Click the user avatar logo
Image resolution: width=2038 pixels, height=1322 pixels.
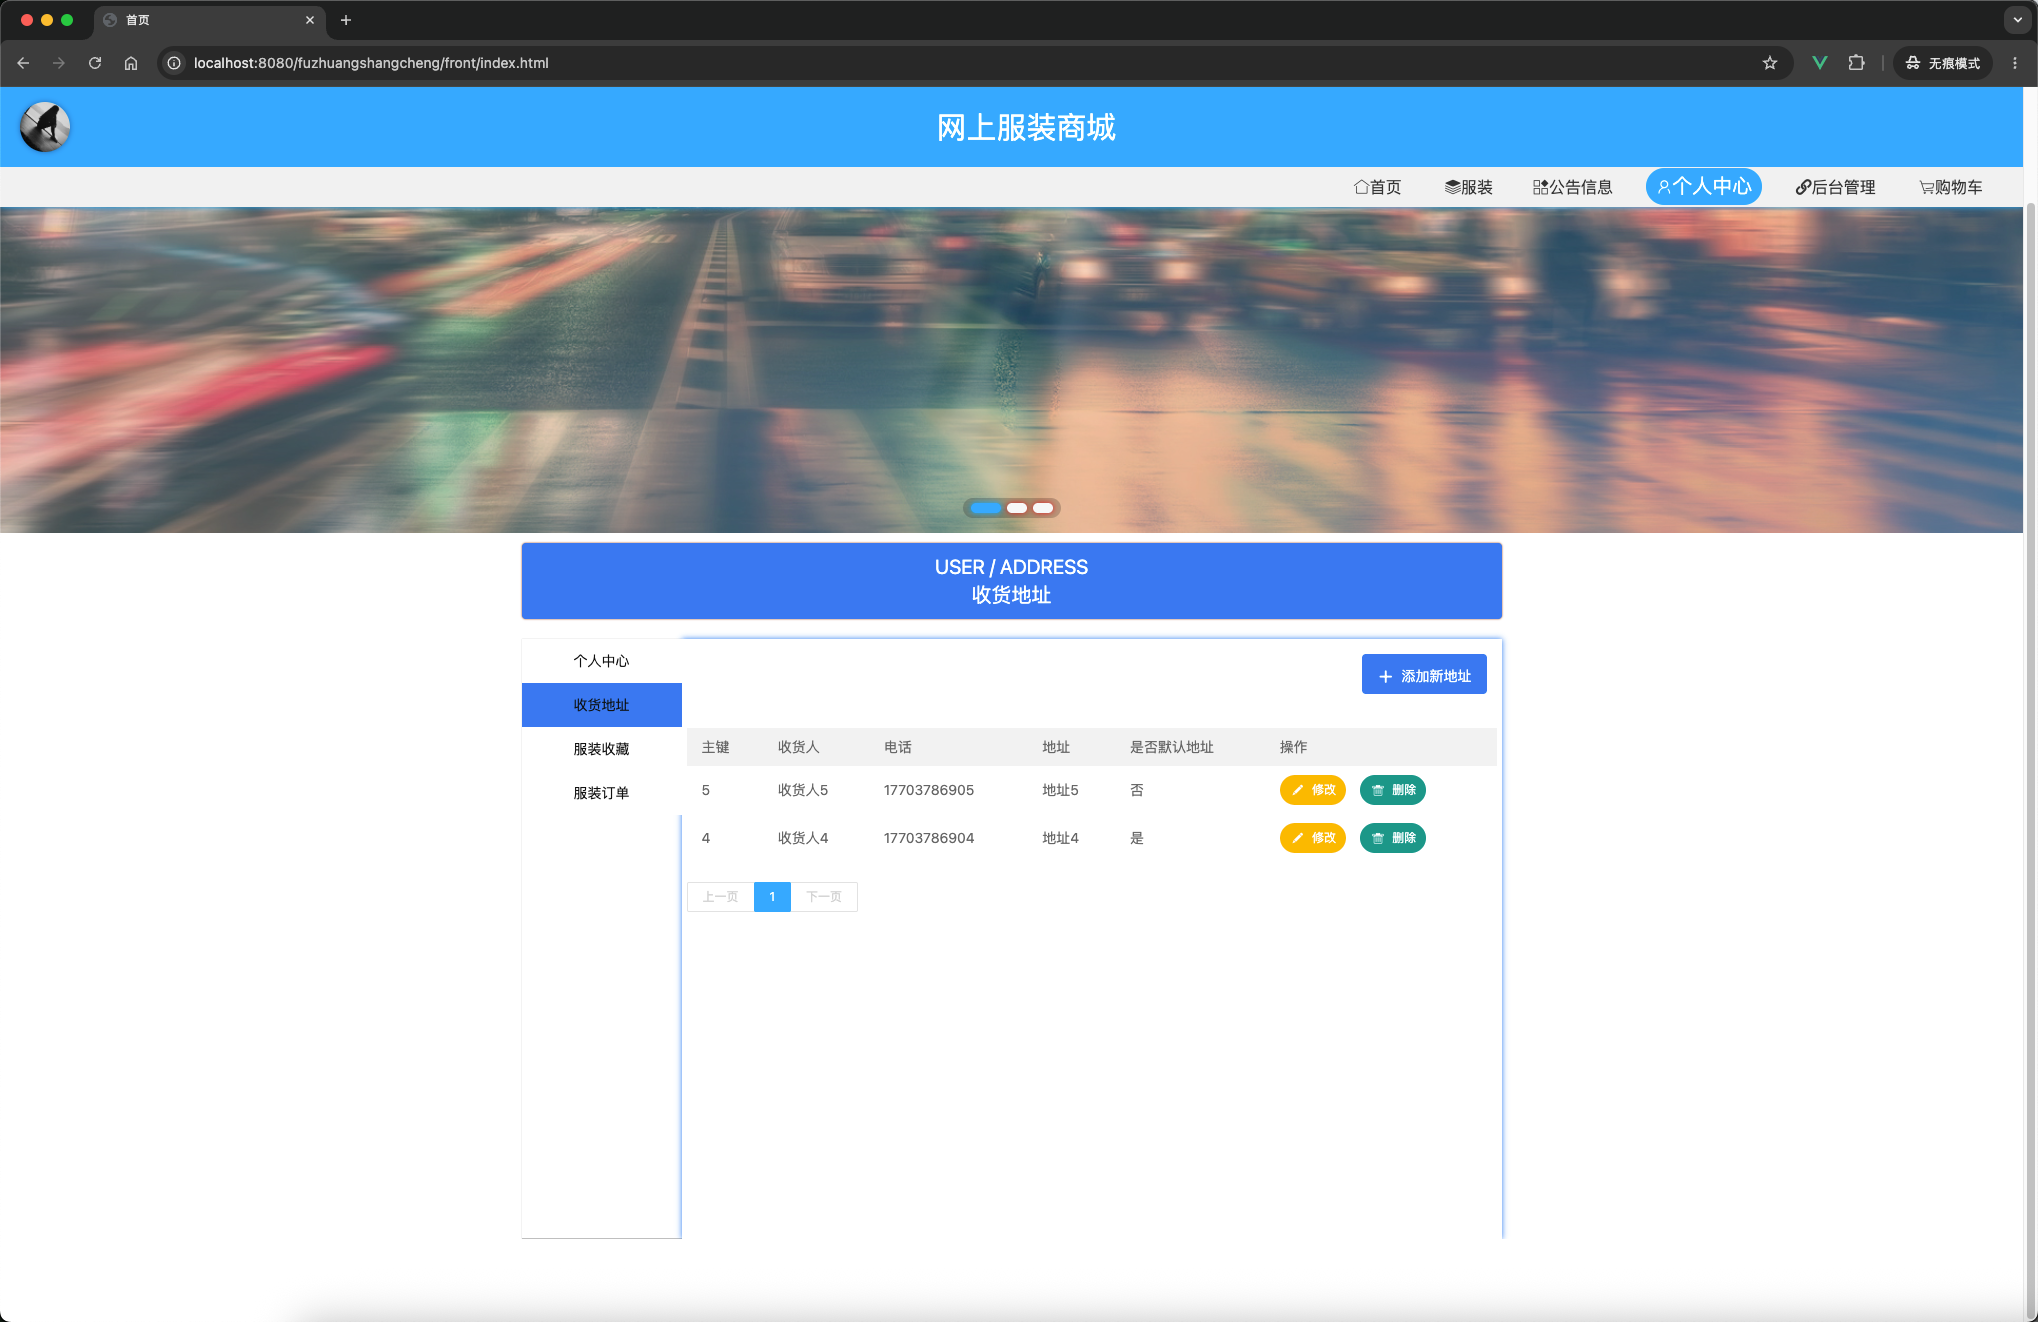(45, 127)
